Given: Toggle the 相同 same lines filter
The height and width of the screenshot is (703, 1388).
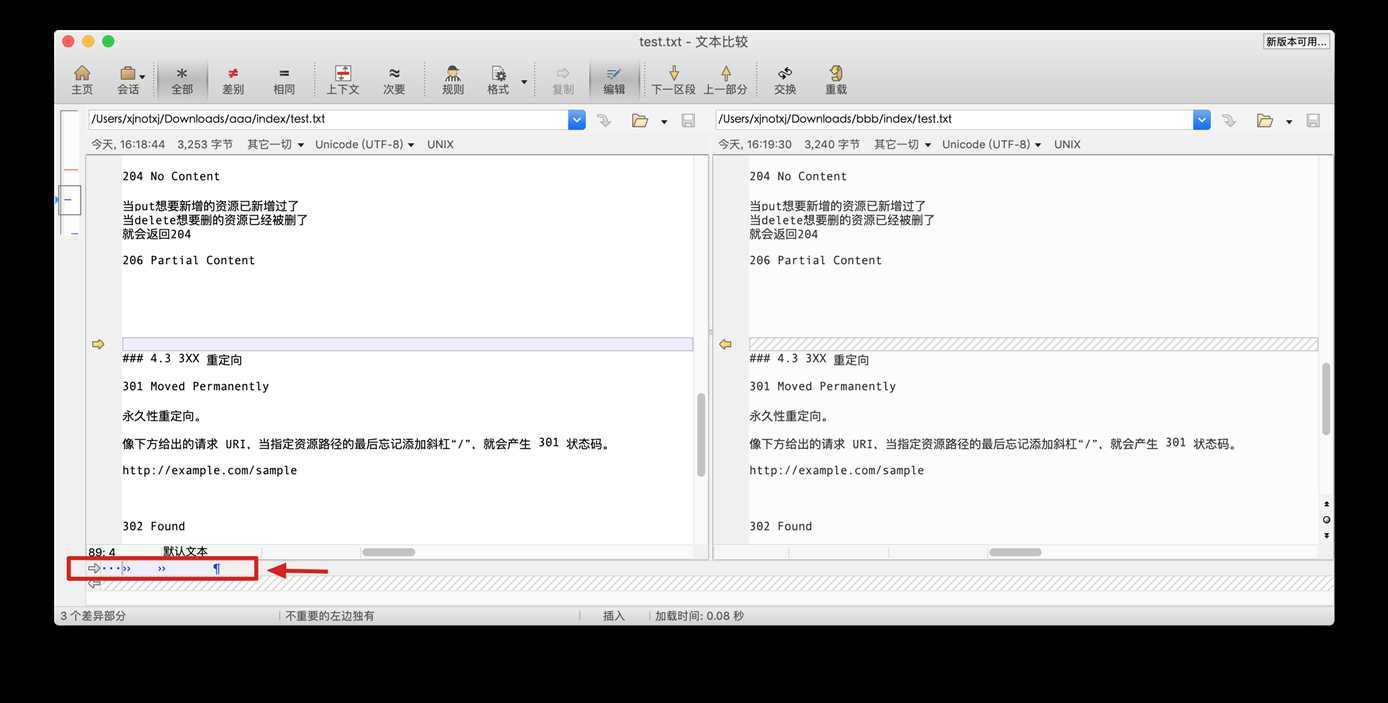Looking at the screenshot, I should click(284, 79).
